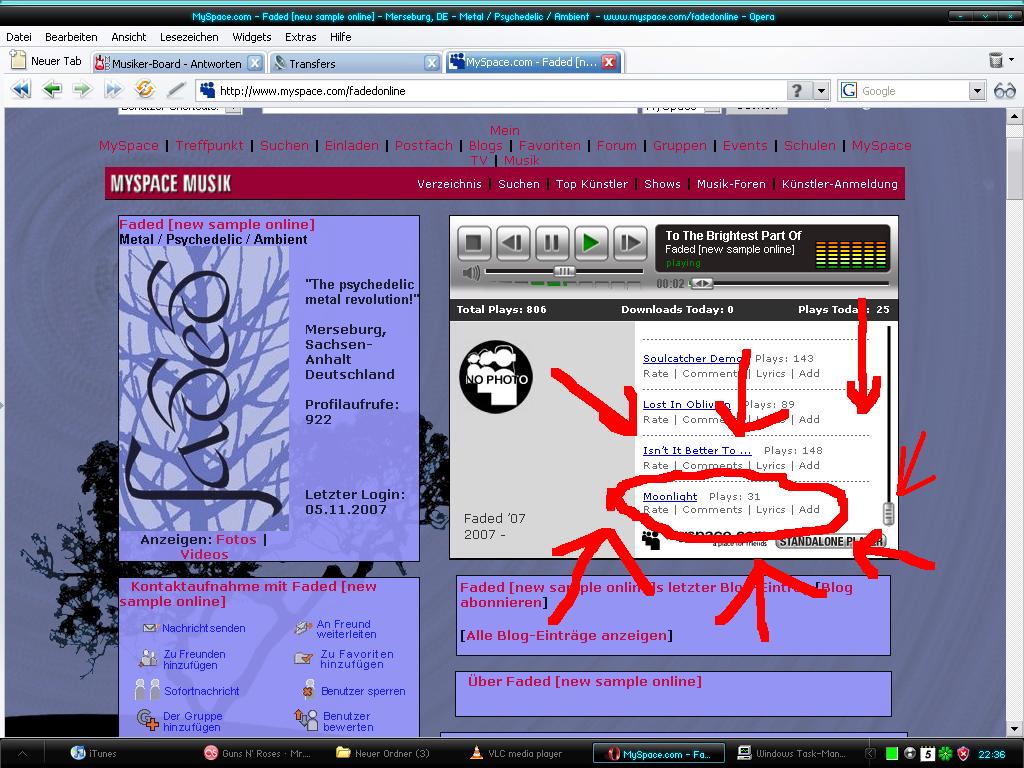Click the playlist scrollbar handle in the player
The height and width of the screenshot is (768, 1024).
coord(888,513)
